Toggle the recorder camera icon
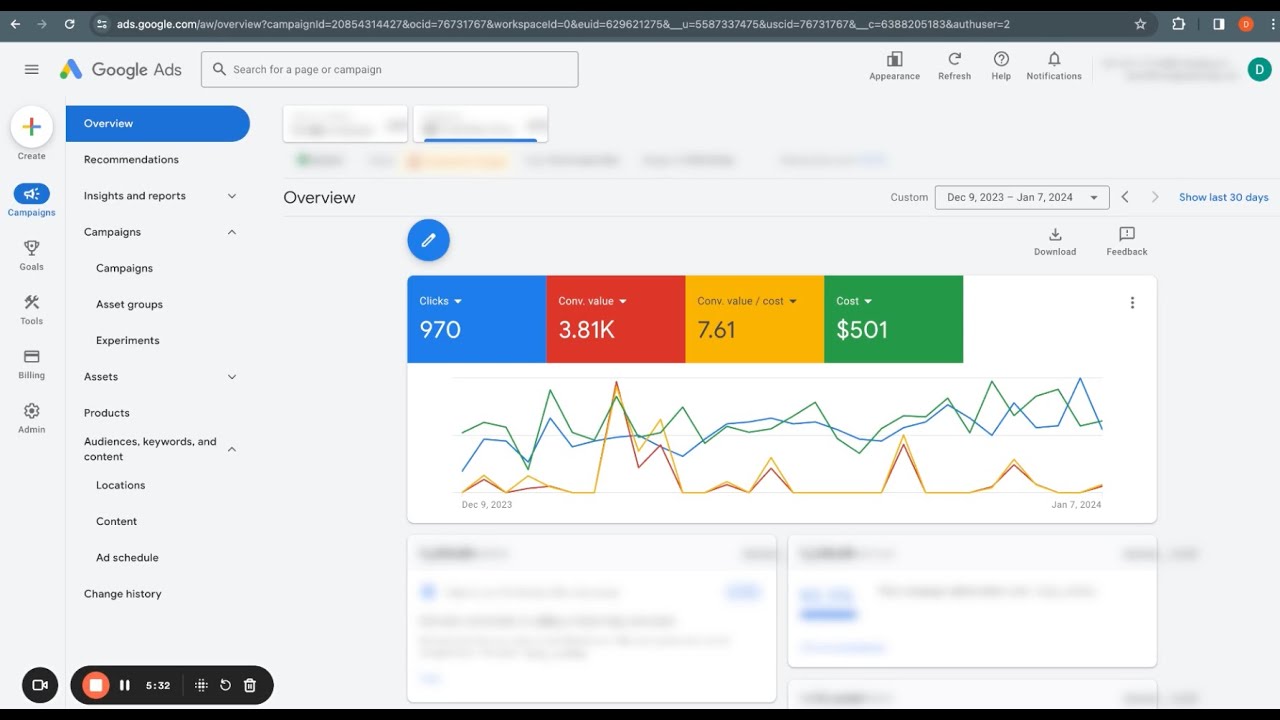This screenshot has width=1280, height=720. tap(40, 685)
